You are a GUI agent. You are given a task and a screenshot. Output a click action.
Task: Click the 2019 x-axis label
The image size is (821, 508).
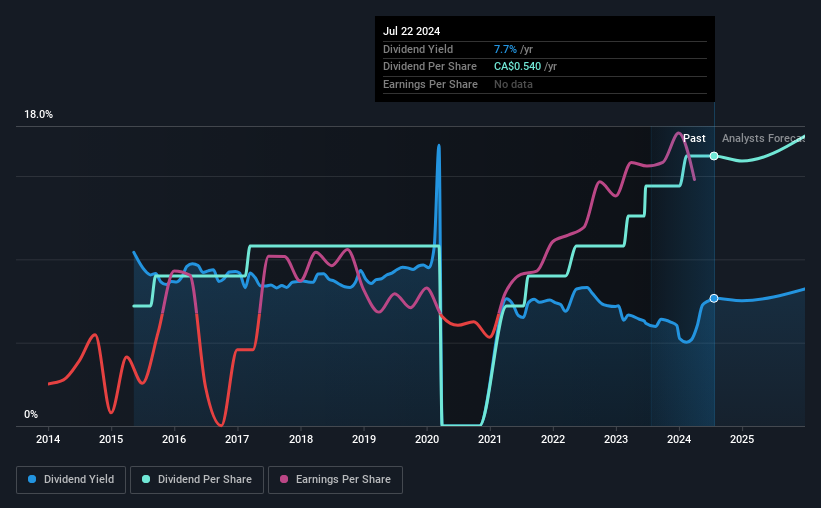(x=364, y=439)
